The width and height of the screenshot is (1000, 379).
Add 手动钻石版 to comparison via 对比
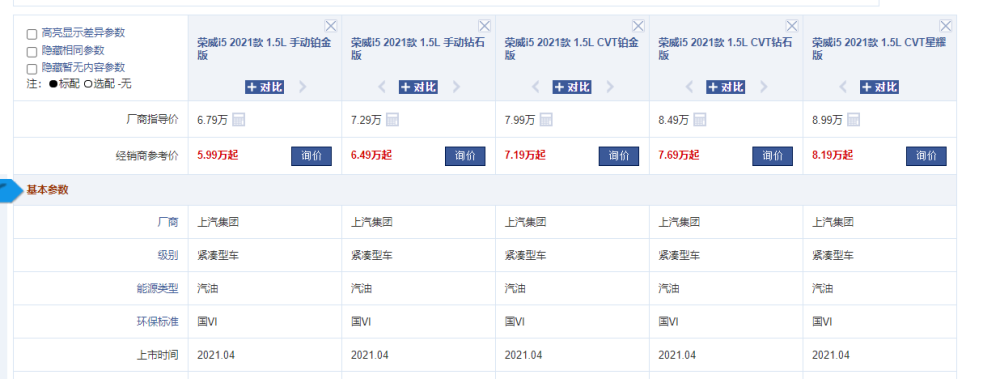click(418, 87)
